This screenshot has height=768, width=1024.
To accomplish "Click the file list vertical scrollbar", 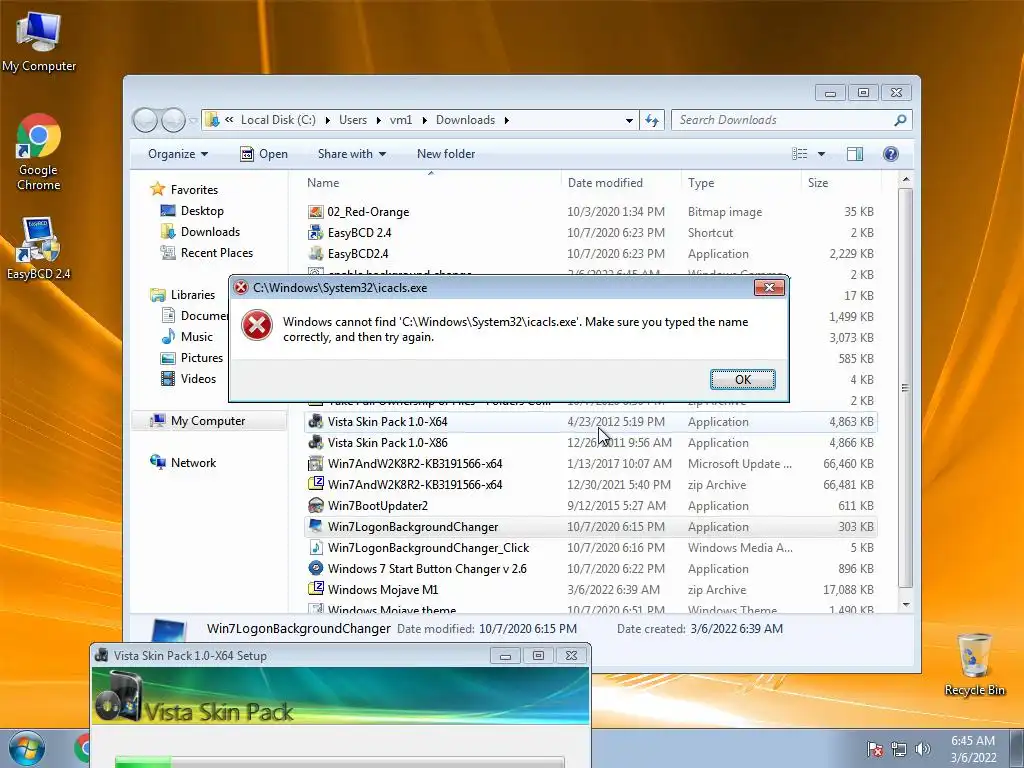I will coord(905,388).
